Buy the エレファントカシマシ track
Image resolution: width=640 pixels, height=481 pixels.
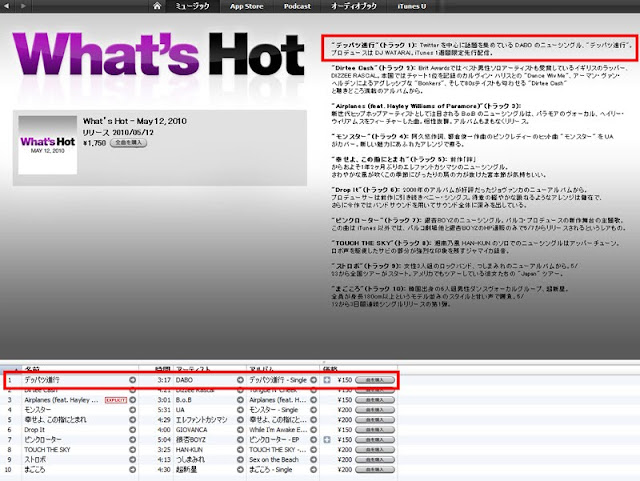(x=375, y=420)
